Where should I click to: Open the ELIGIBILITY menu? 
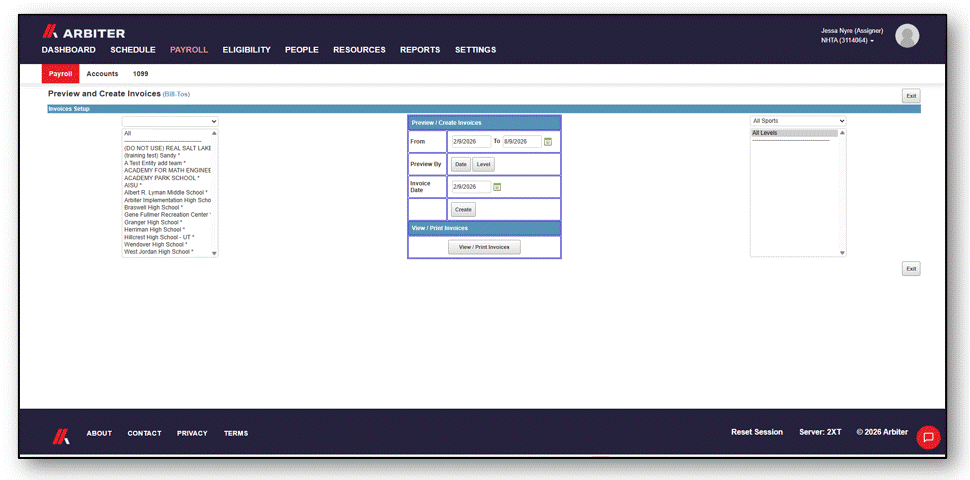tap(247, 50)
